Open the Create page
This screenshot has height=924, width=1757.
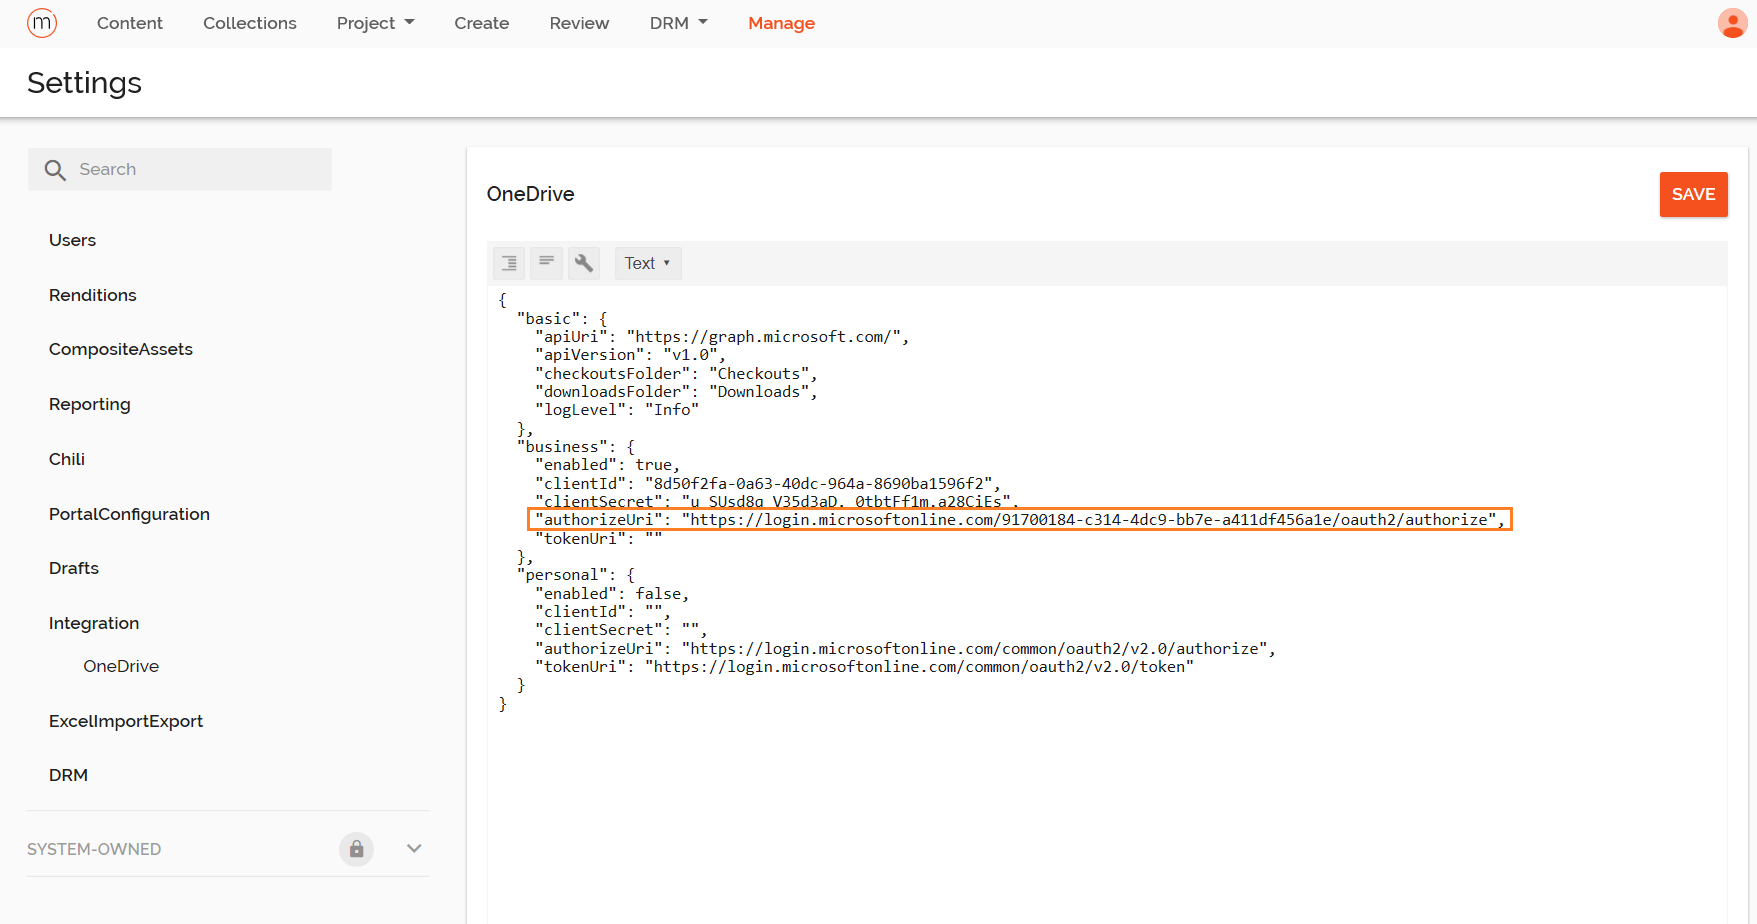(482, 23)
